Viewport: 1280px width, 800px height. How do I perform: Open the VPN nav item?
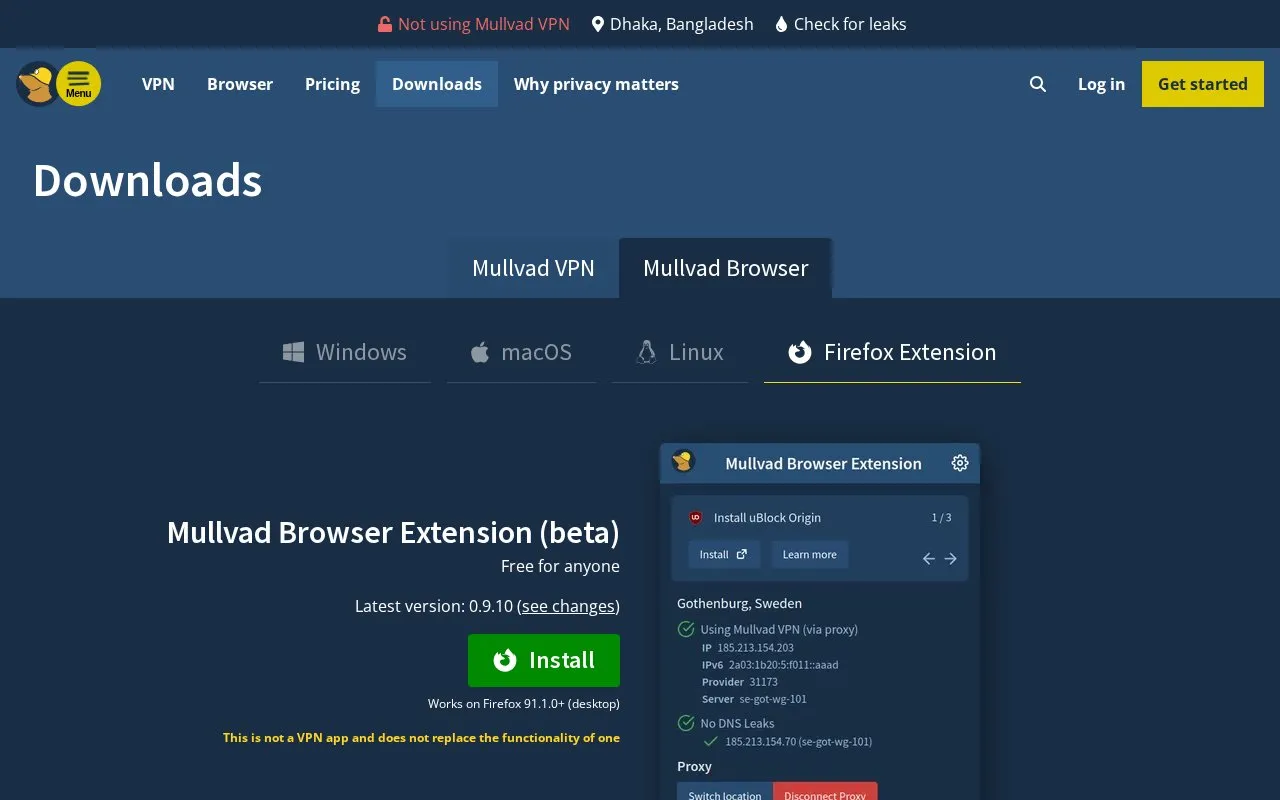coord(158,84)
